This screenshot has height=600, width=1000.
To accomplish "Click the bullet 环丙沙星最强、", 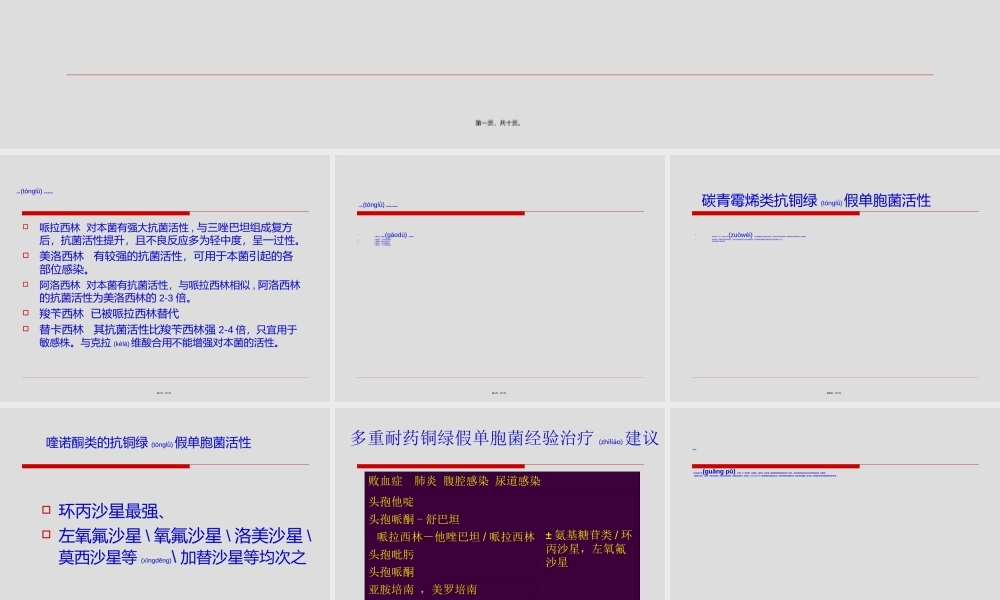I will point(112,511).
